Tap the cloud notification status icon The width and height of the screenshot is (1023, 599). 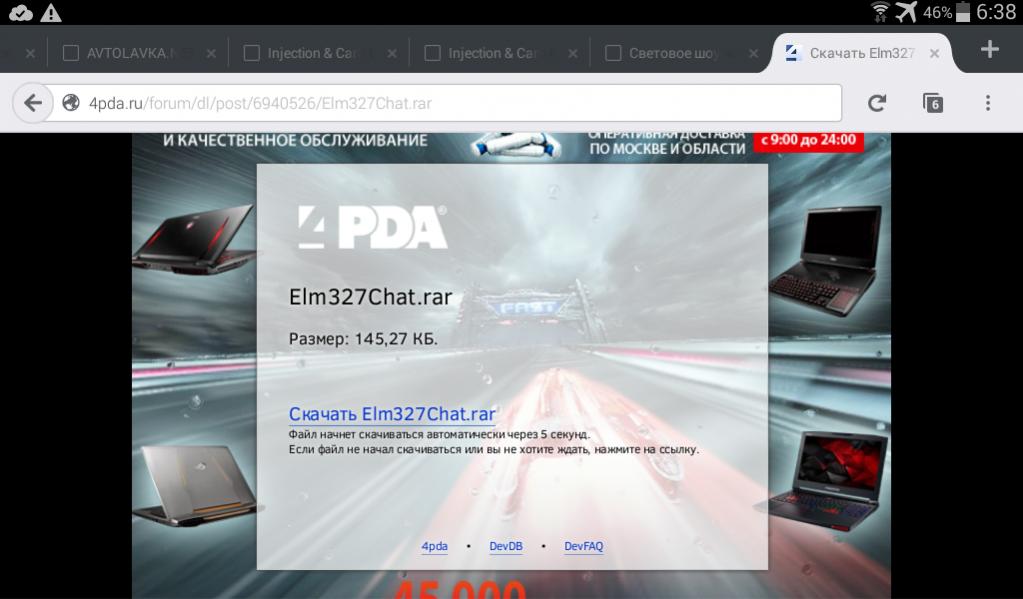[21, 12]
